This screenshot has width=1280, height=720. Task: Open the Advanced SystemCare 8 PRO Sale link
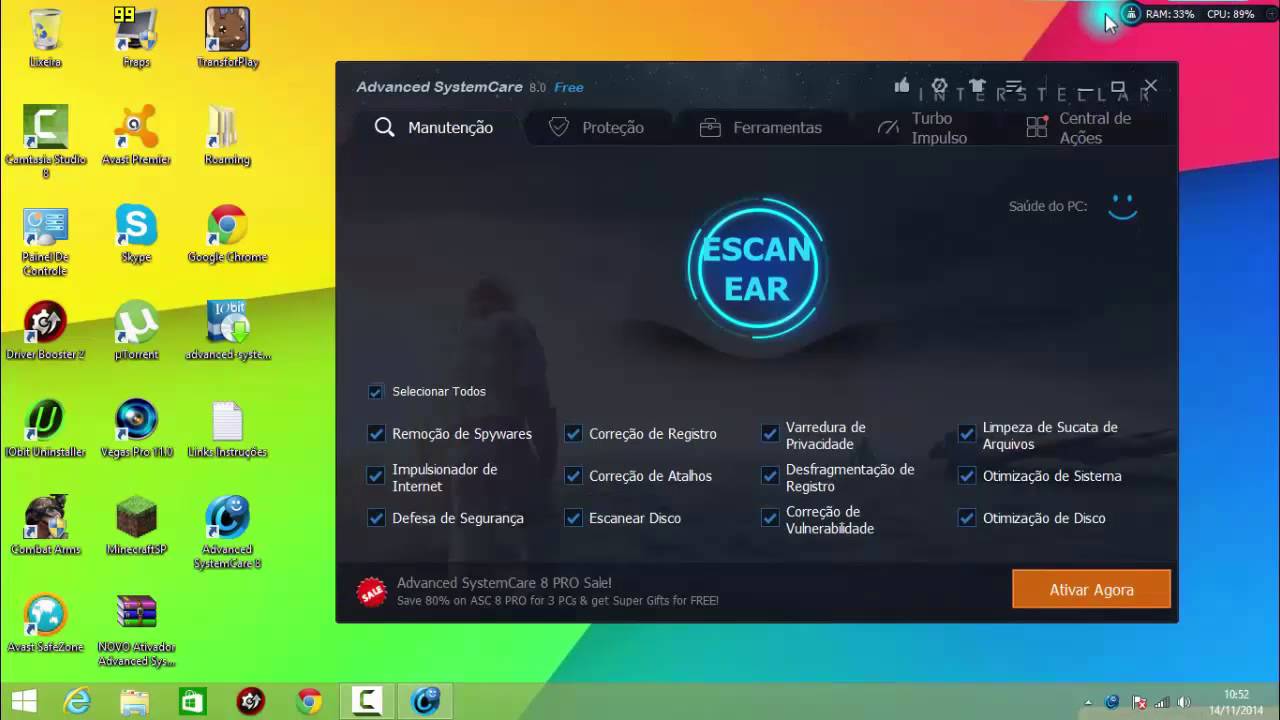[504, 583]
